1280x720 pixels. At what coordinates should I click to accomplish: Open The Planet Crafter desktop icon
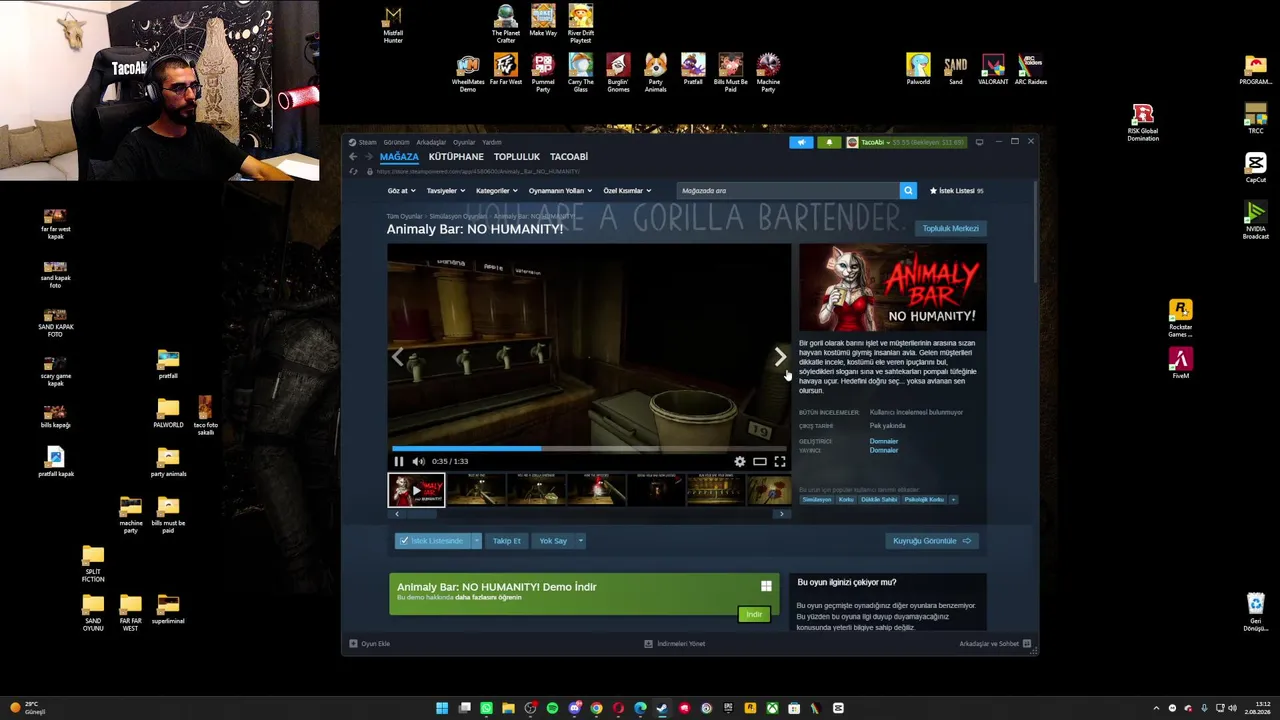pos(506,23)
